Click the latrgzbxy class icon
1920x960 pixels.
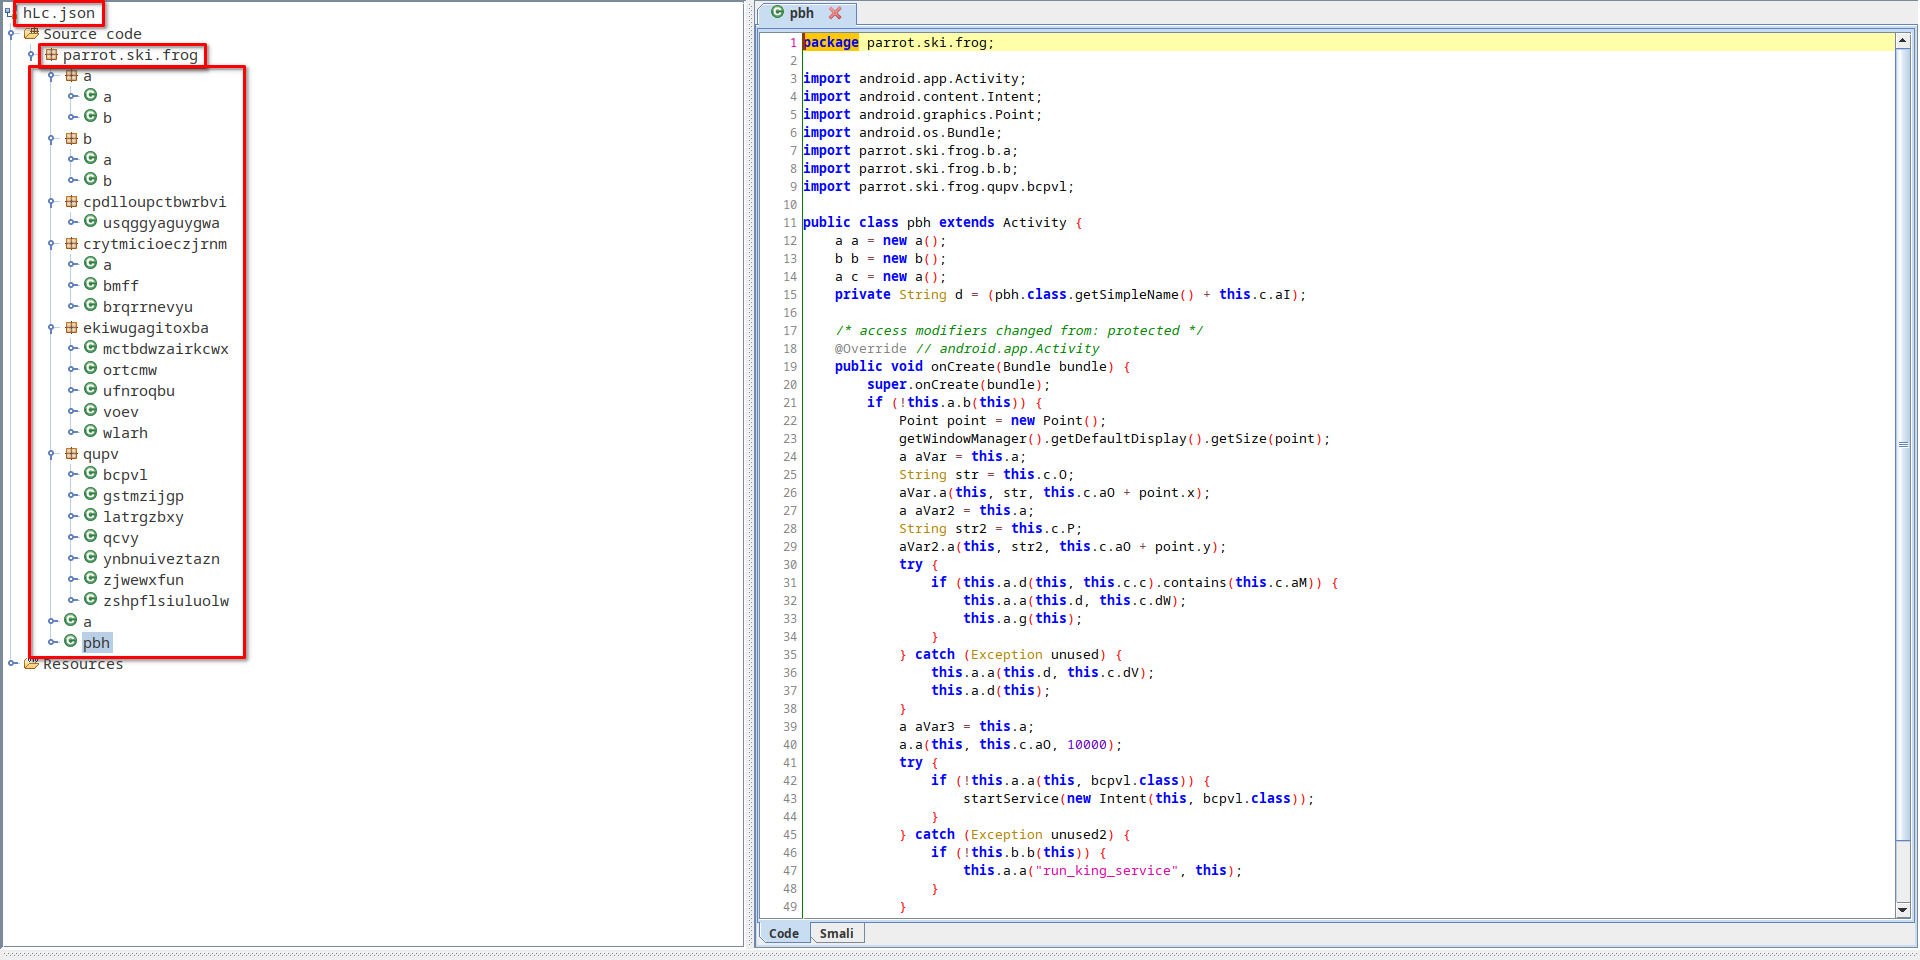[x=90, y=515]
